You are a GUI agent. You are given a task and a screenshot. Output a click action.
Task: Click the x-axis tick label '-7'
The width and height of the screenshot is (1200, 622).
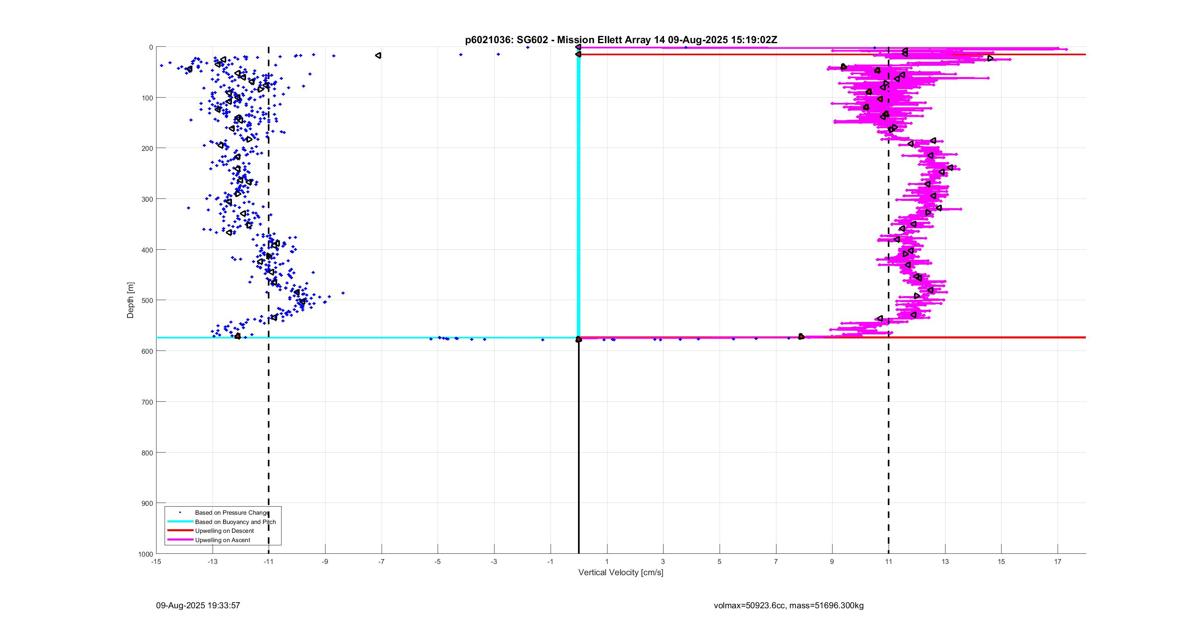point(381,562)
